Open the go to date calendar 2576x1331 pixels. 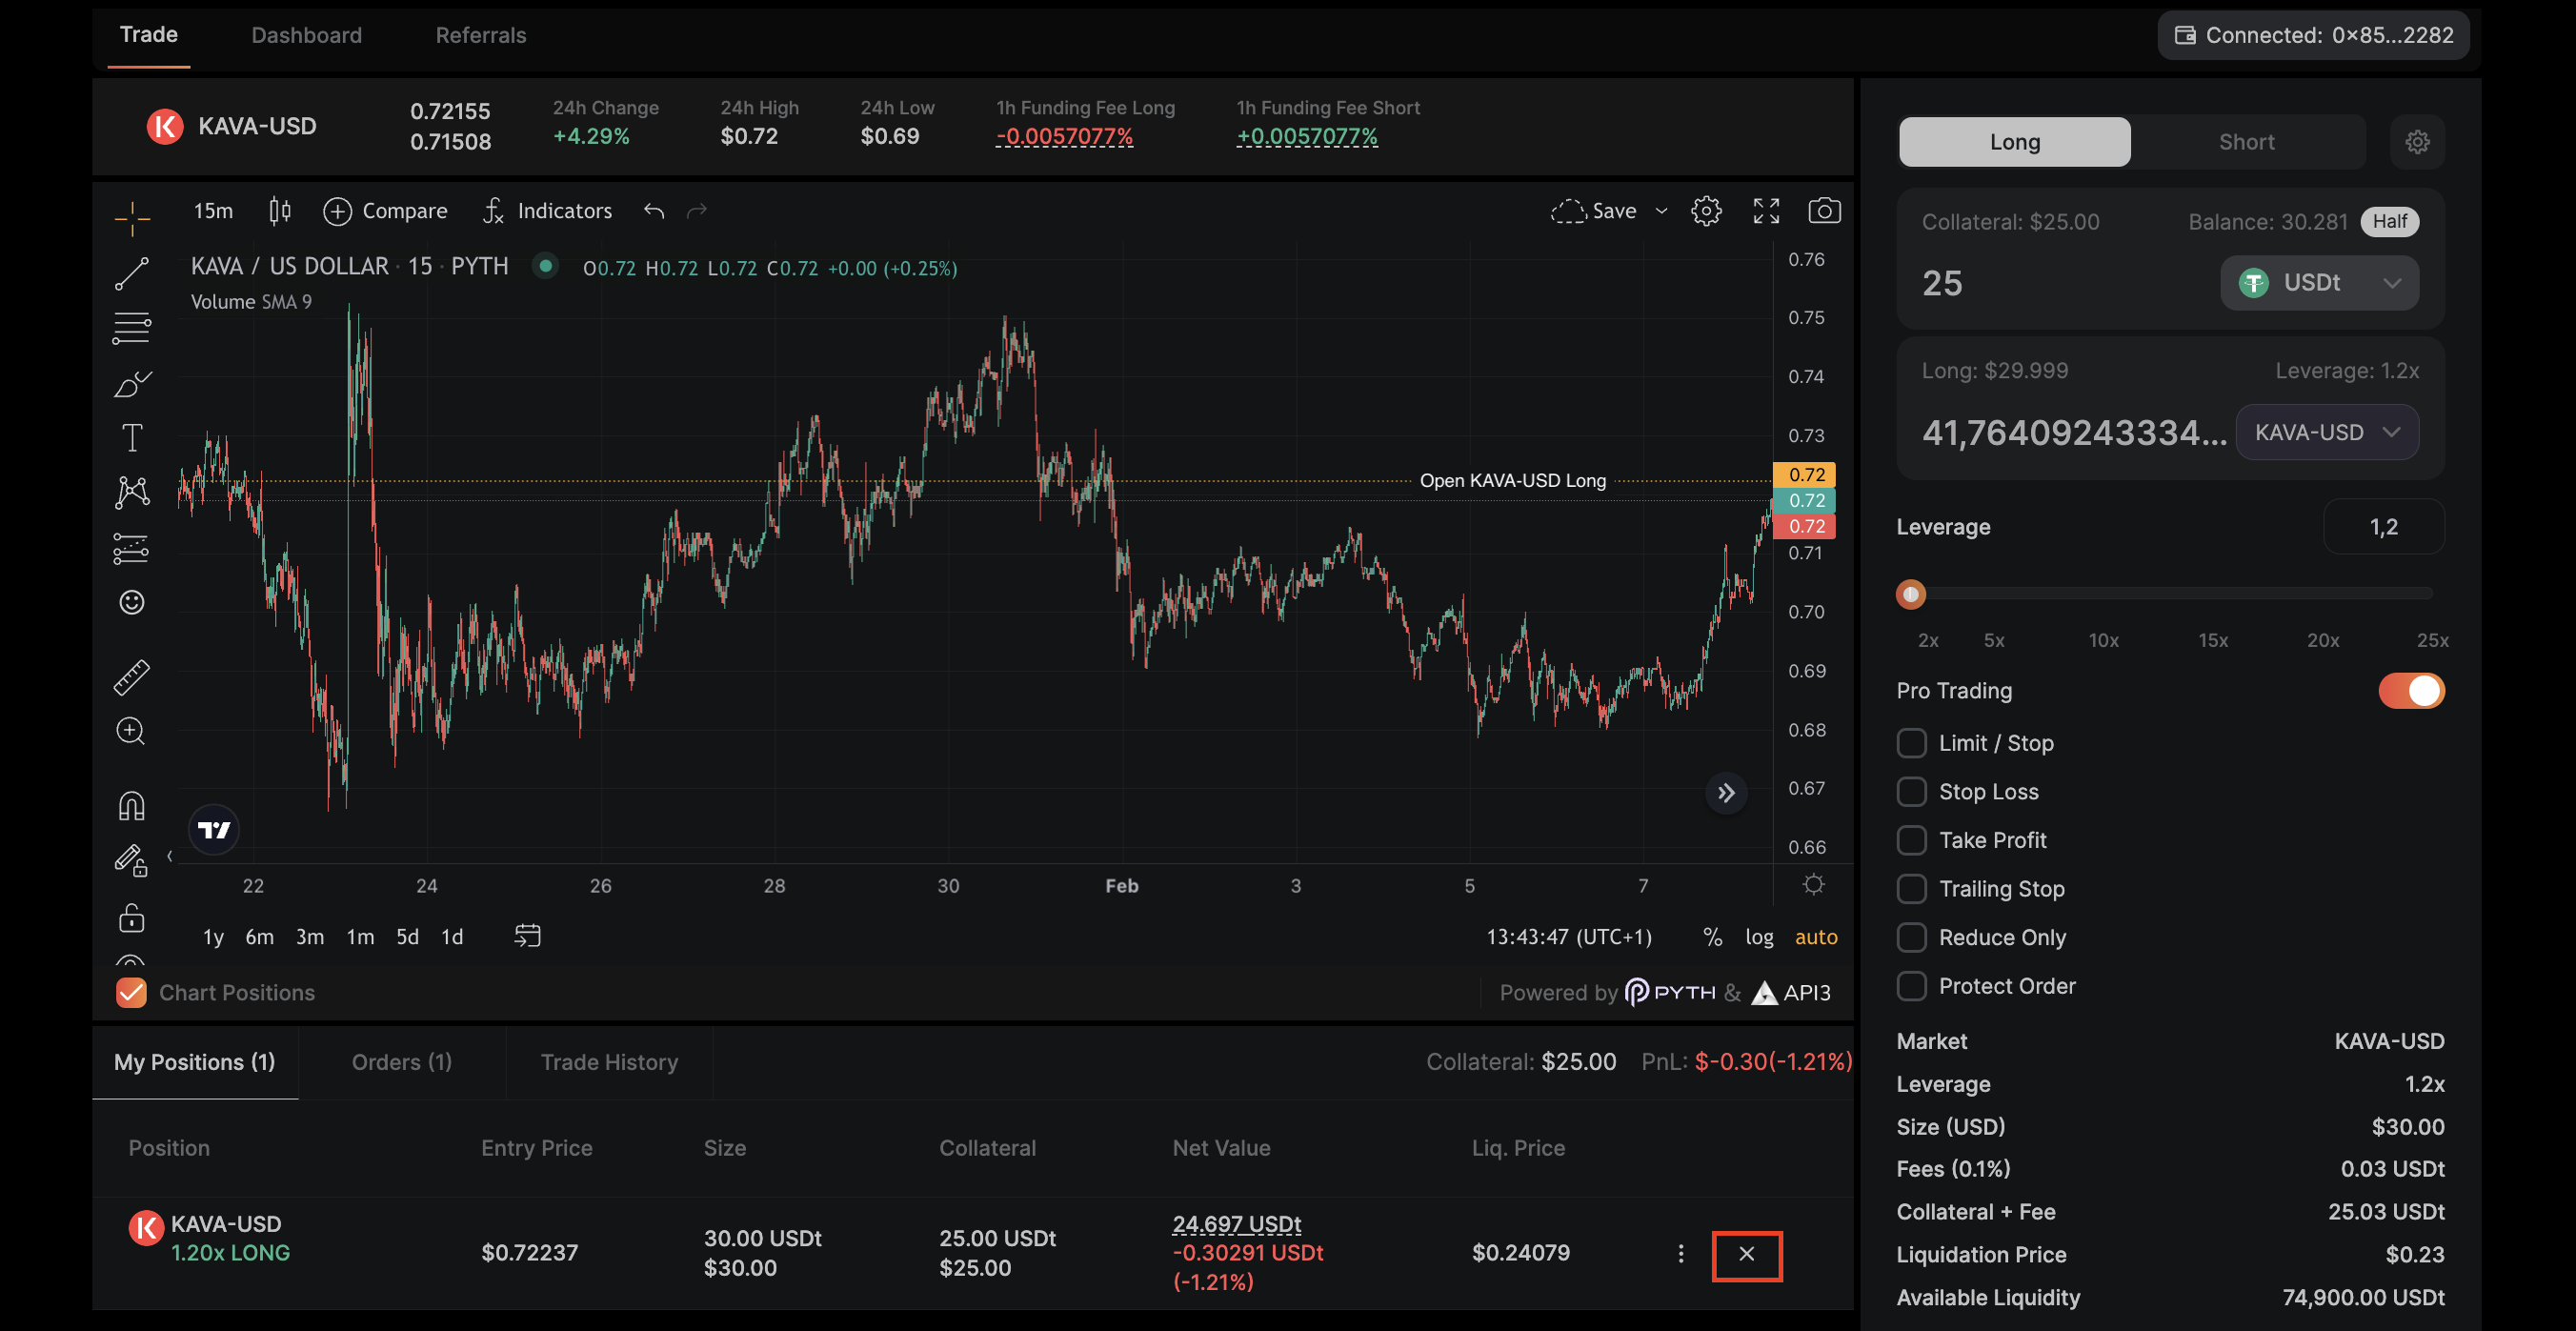tap(527, 936)
